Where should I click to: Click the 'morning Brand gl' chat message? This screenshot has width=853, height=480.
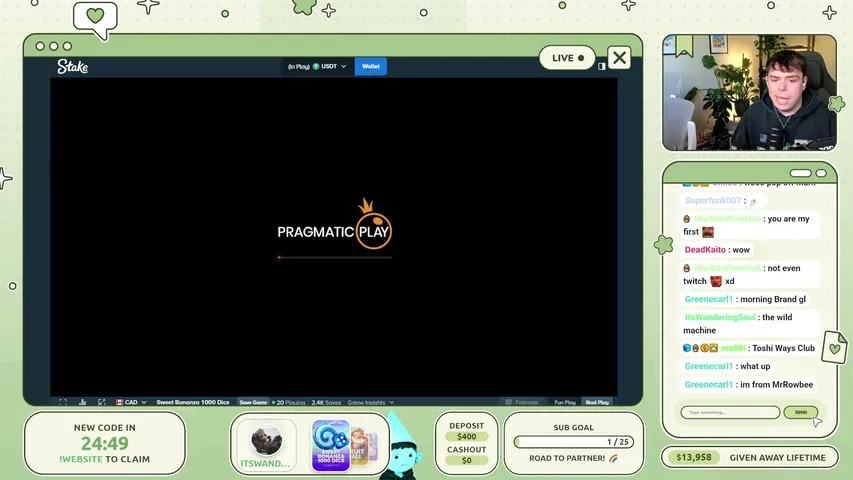click(x=745, y=299)
